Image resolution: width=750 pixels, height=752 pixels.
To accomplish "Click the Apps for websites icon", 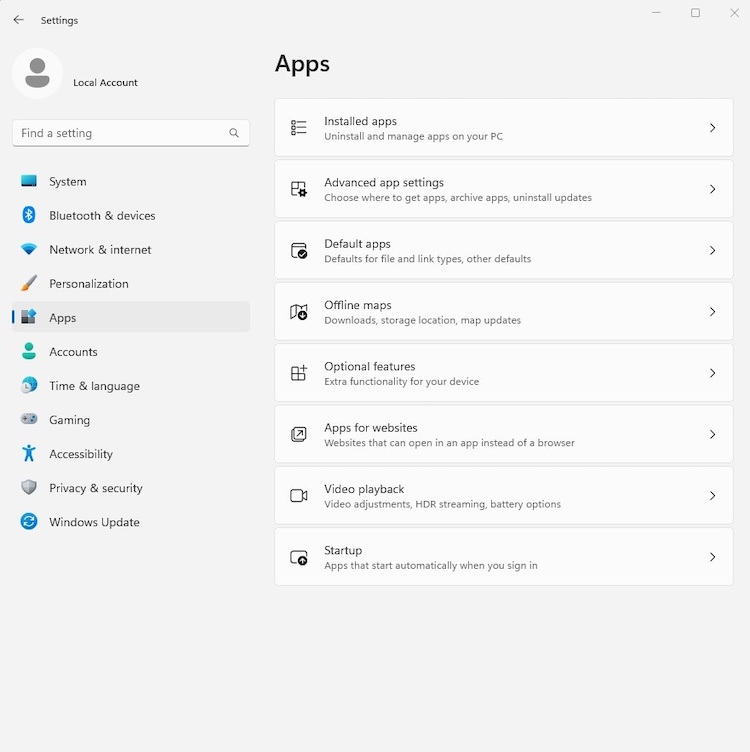I will point(299,434).
